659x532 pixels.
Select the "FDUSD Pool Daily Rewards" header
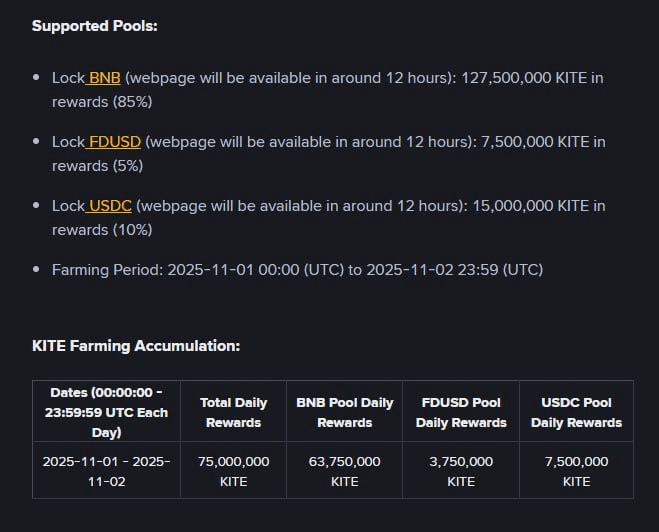[x=460, y=412]
